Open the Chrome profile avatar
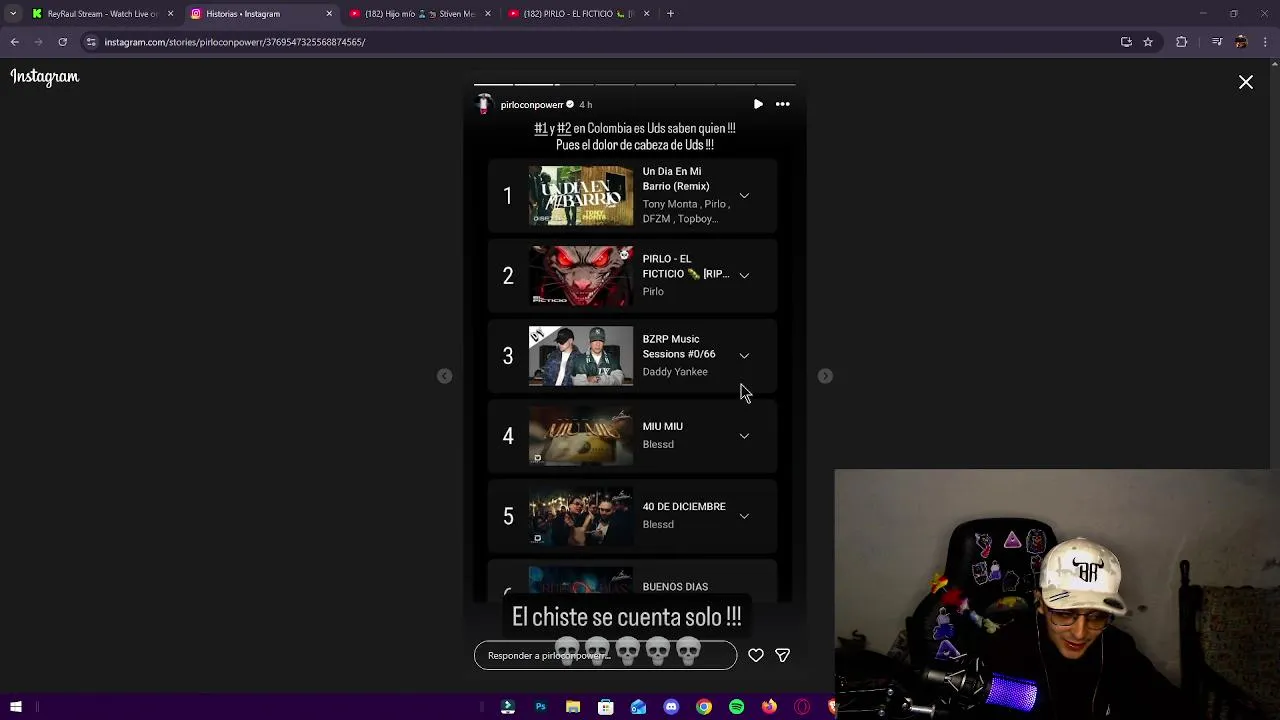The height and width of the screenshot is (720, 1280). tap(1241, 42)
